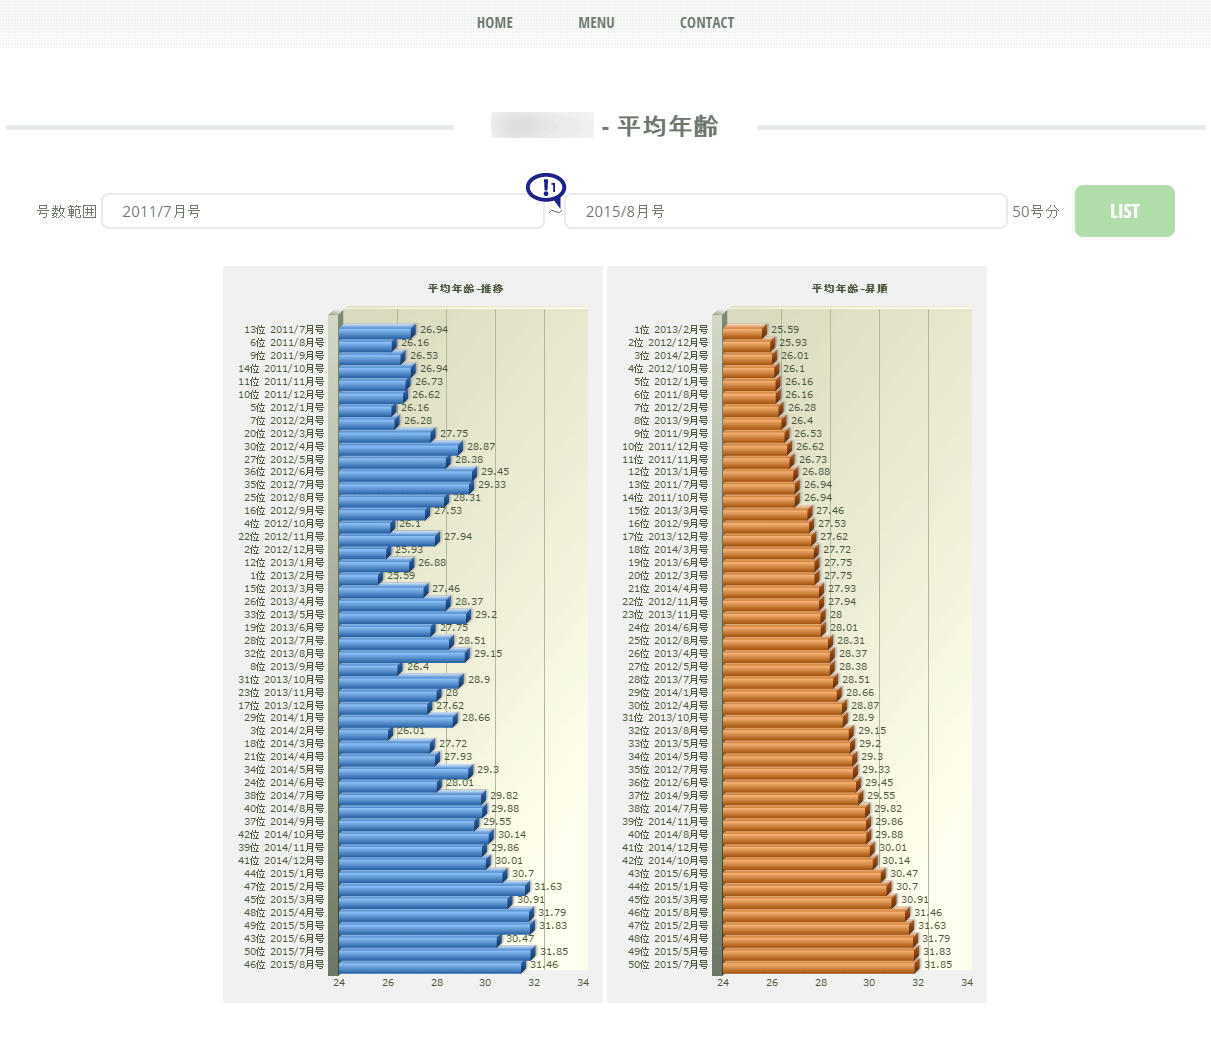
Task: Select the blue 平均年齢-推移 chart image
Action: 412,634
